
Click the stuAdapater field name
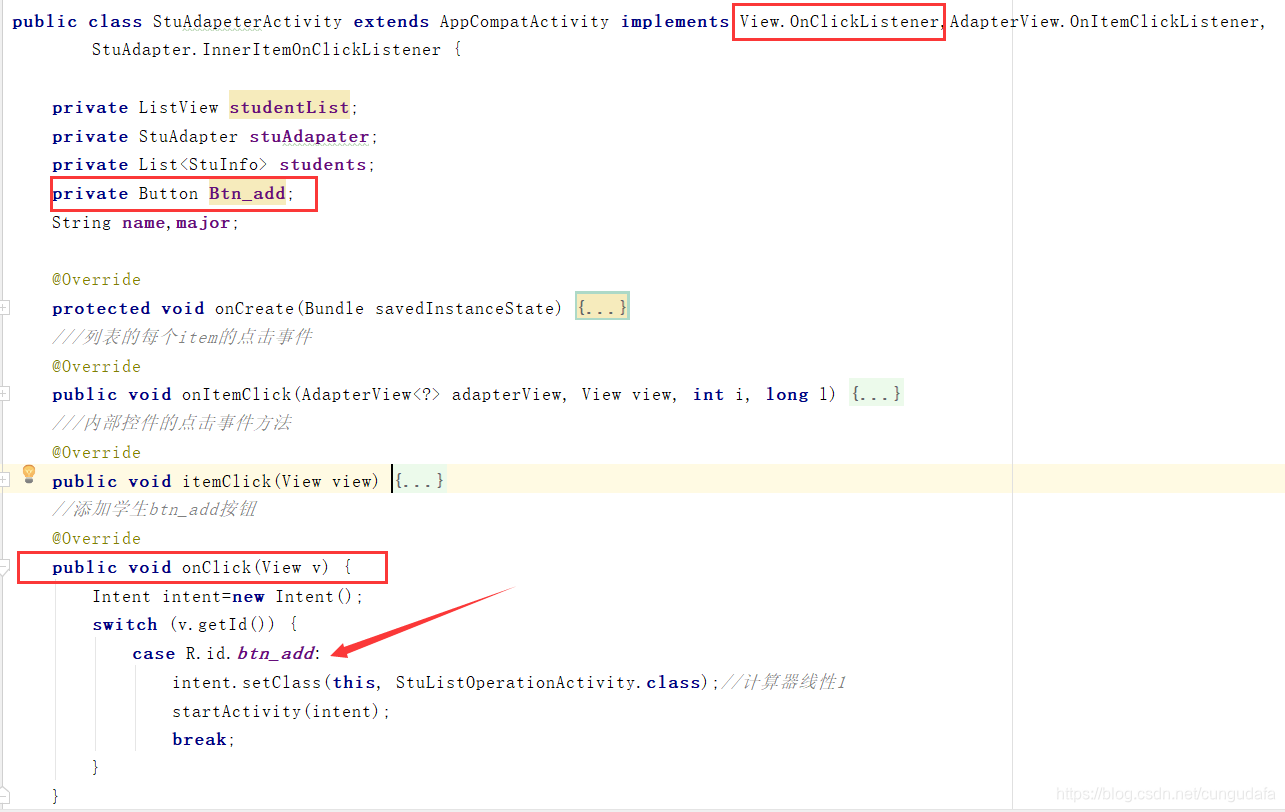pos(309,136)
